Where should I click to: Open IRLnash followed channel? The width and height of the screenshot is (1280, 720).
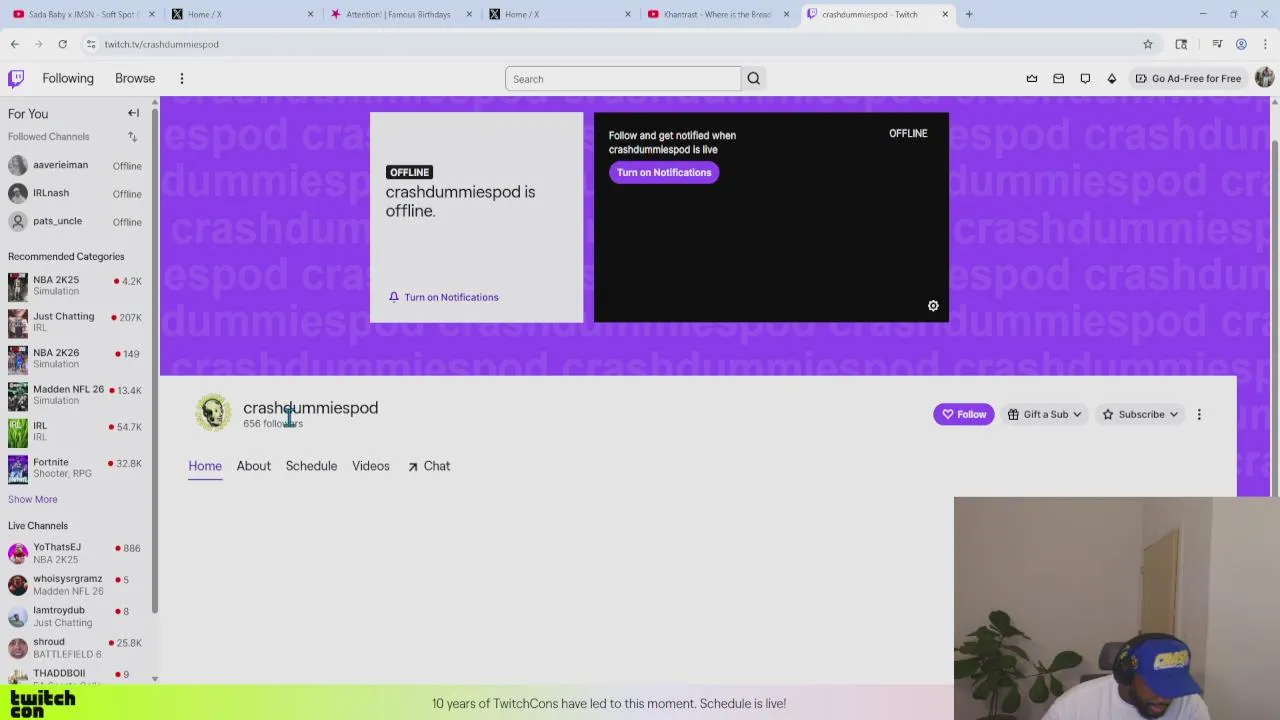pos(75,193)
